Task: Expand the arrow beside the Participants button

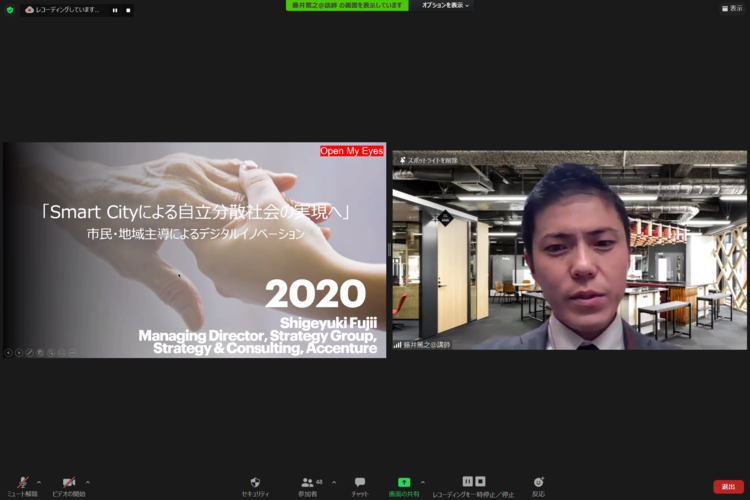Action: 334,482
